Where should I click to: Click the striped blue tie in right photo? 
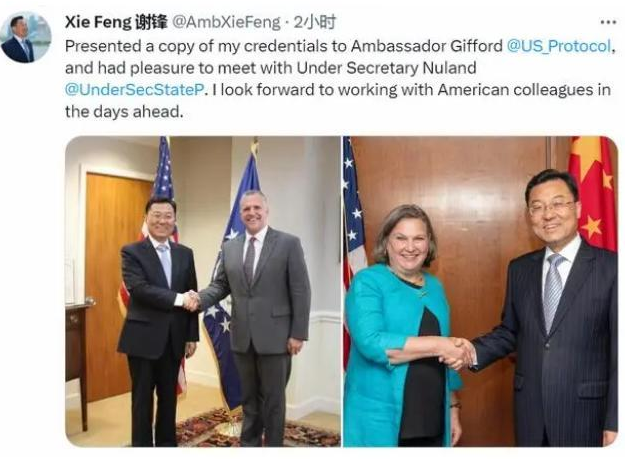(x=553, y=292)
